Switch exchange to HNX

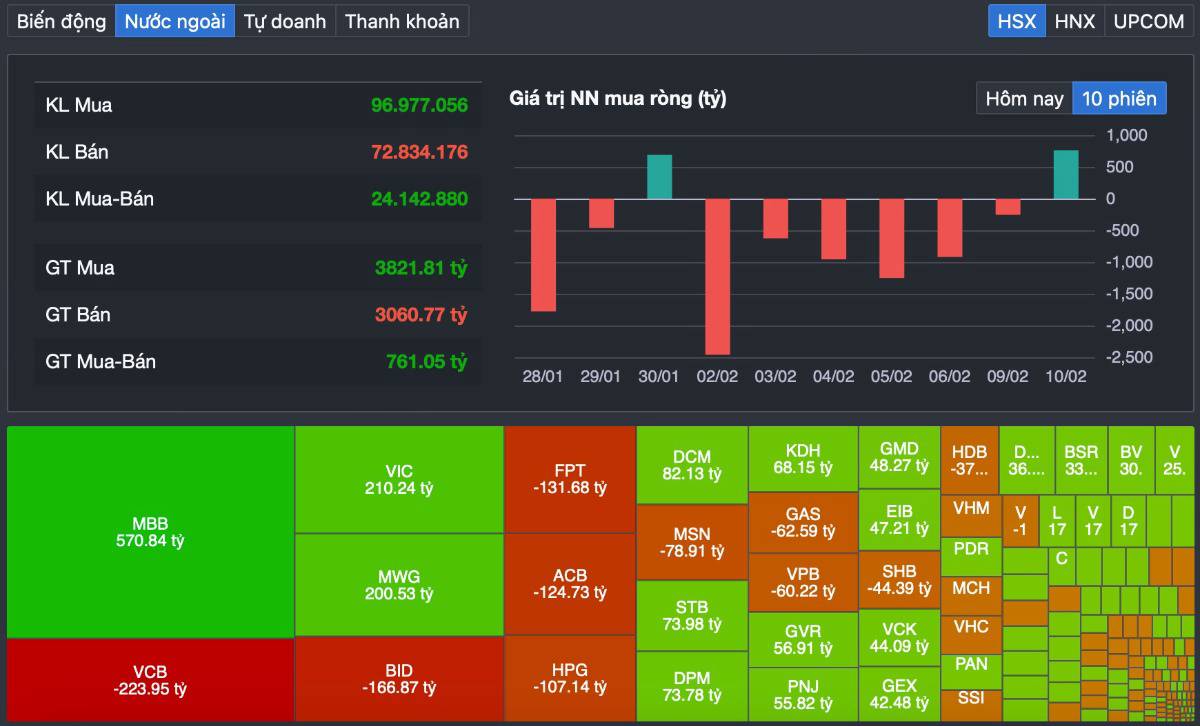[1075, 21]
